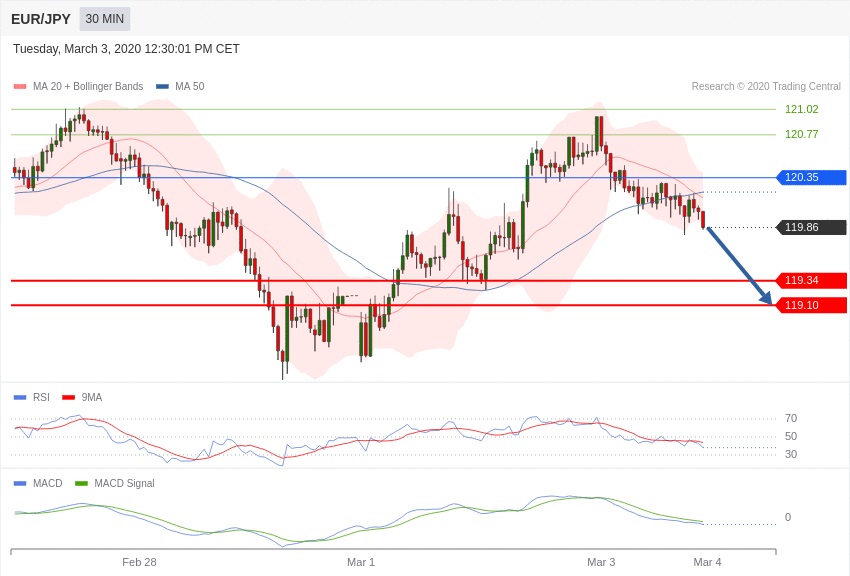Click the 120.77 resistance level label

(x=801, y=134)
